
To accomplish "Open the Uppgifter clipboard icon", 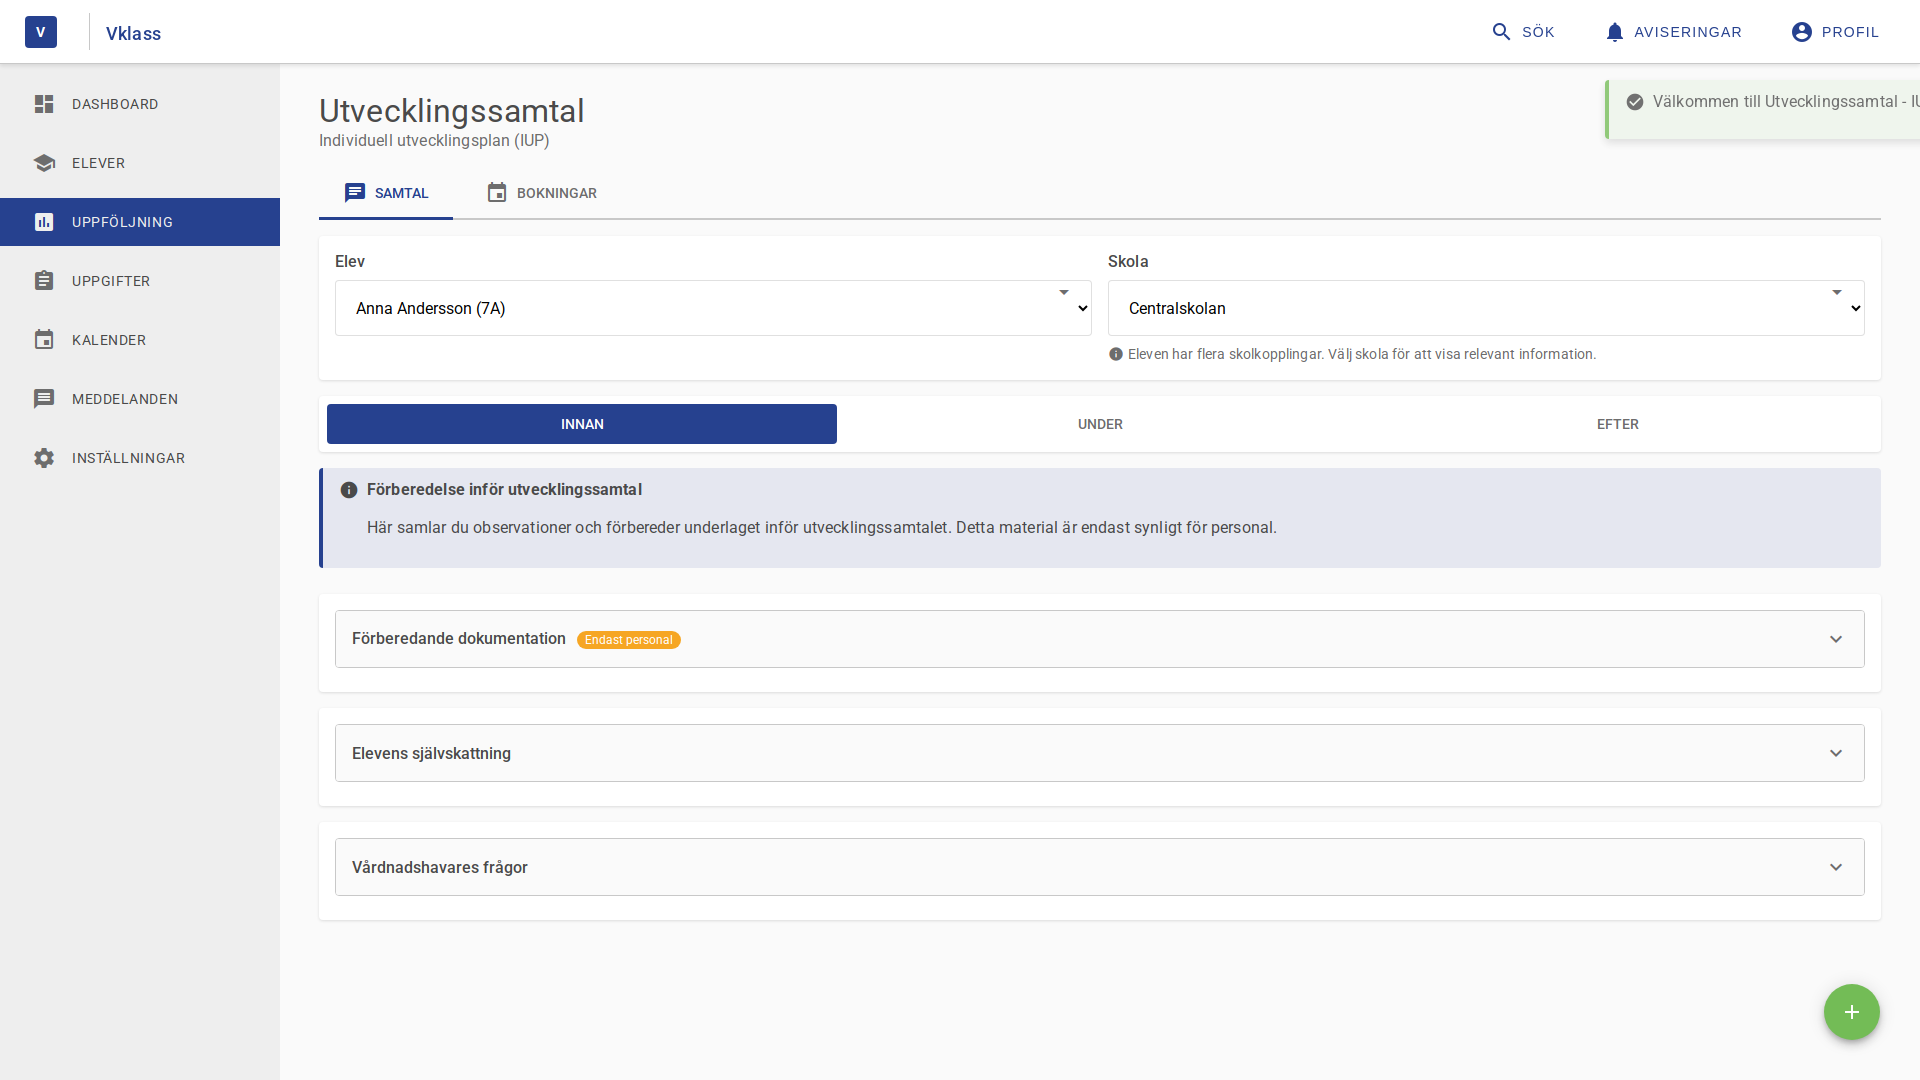I will (44, 281).
